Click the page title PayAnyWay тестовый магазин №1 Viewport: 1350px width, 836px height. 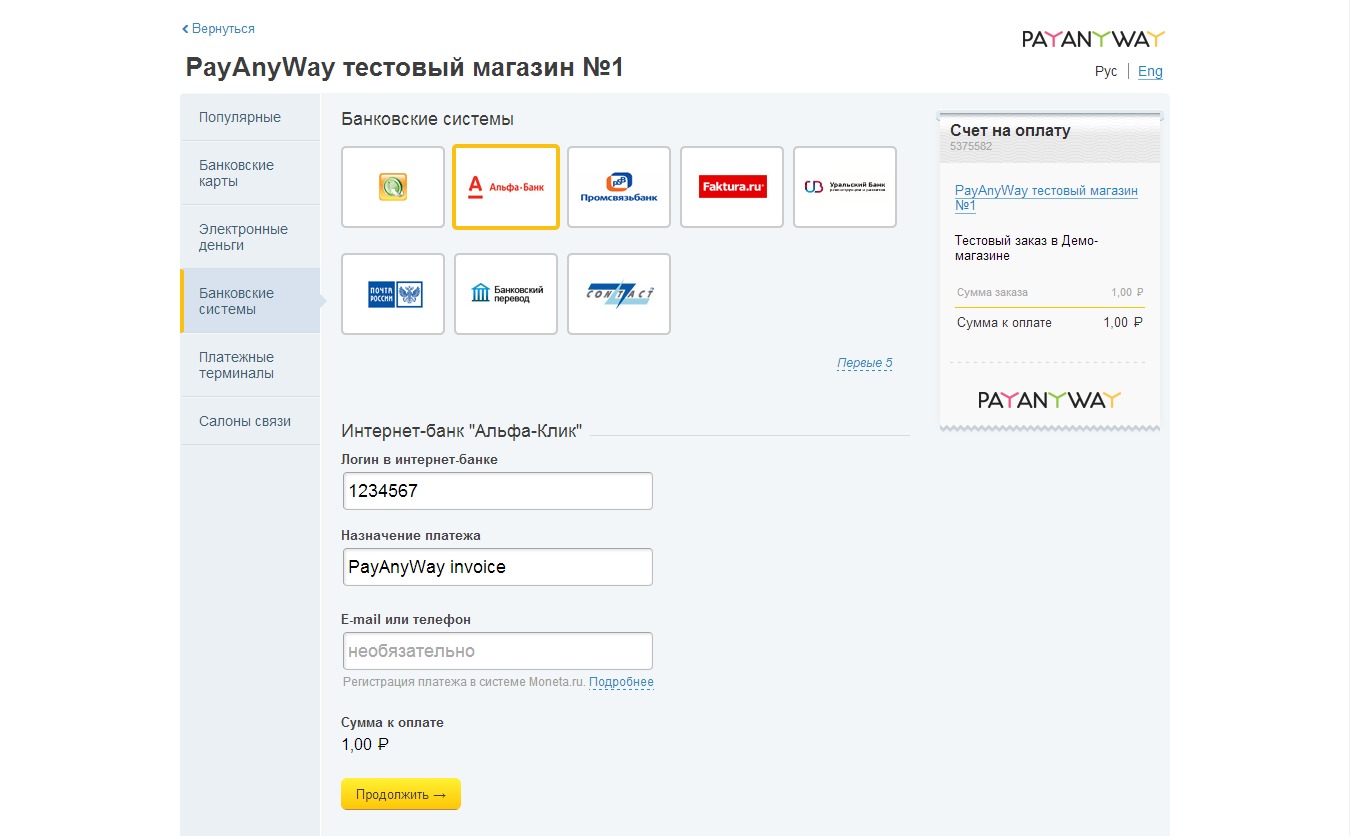405,68
